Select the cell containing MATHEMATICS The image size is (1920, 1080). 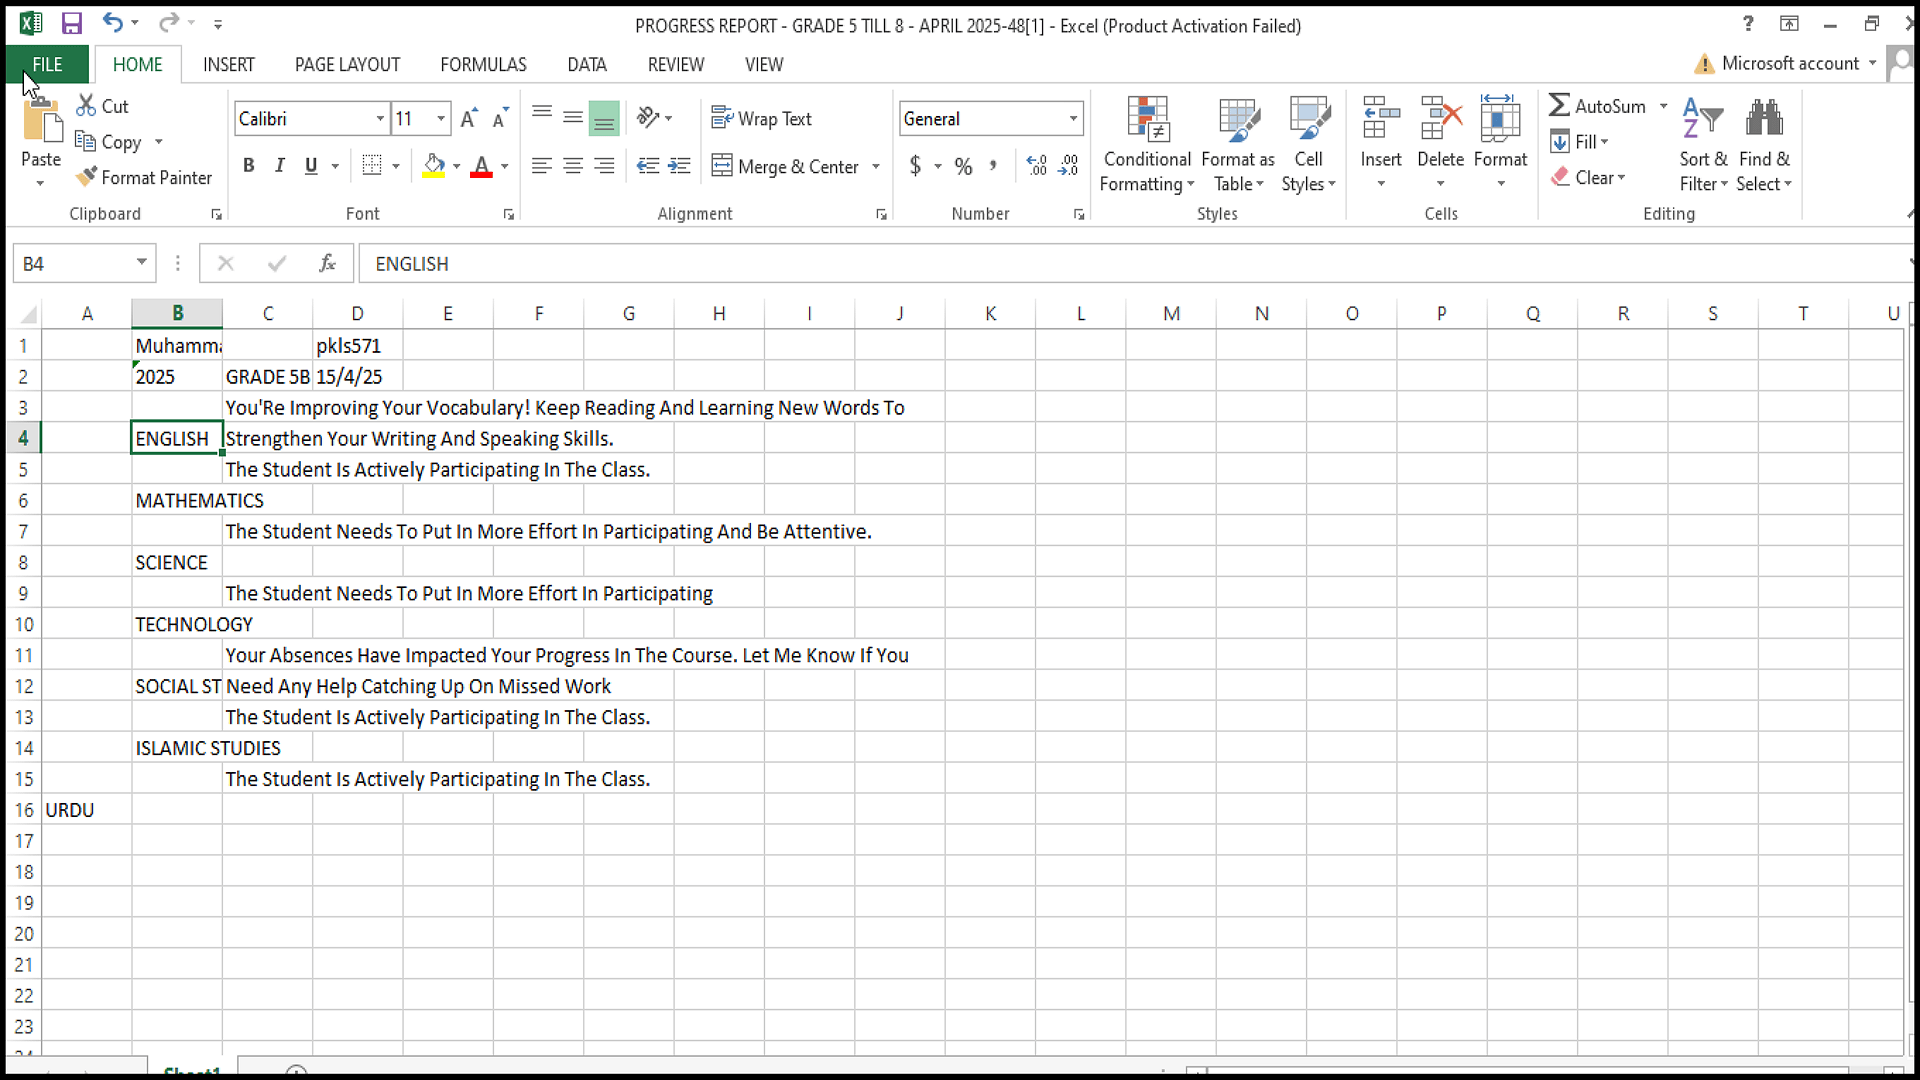click(x=177, y=500)
